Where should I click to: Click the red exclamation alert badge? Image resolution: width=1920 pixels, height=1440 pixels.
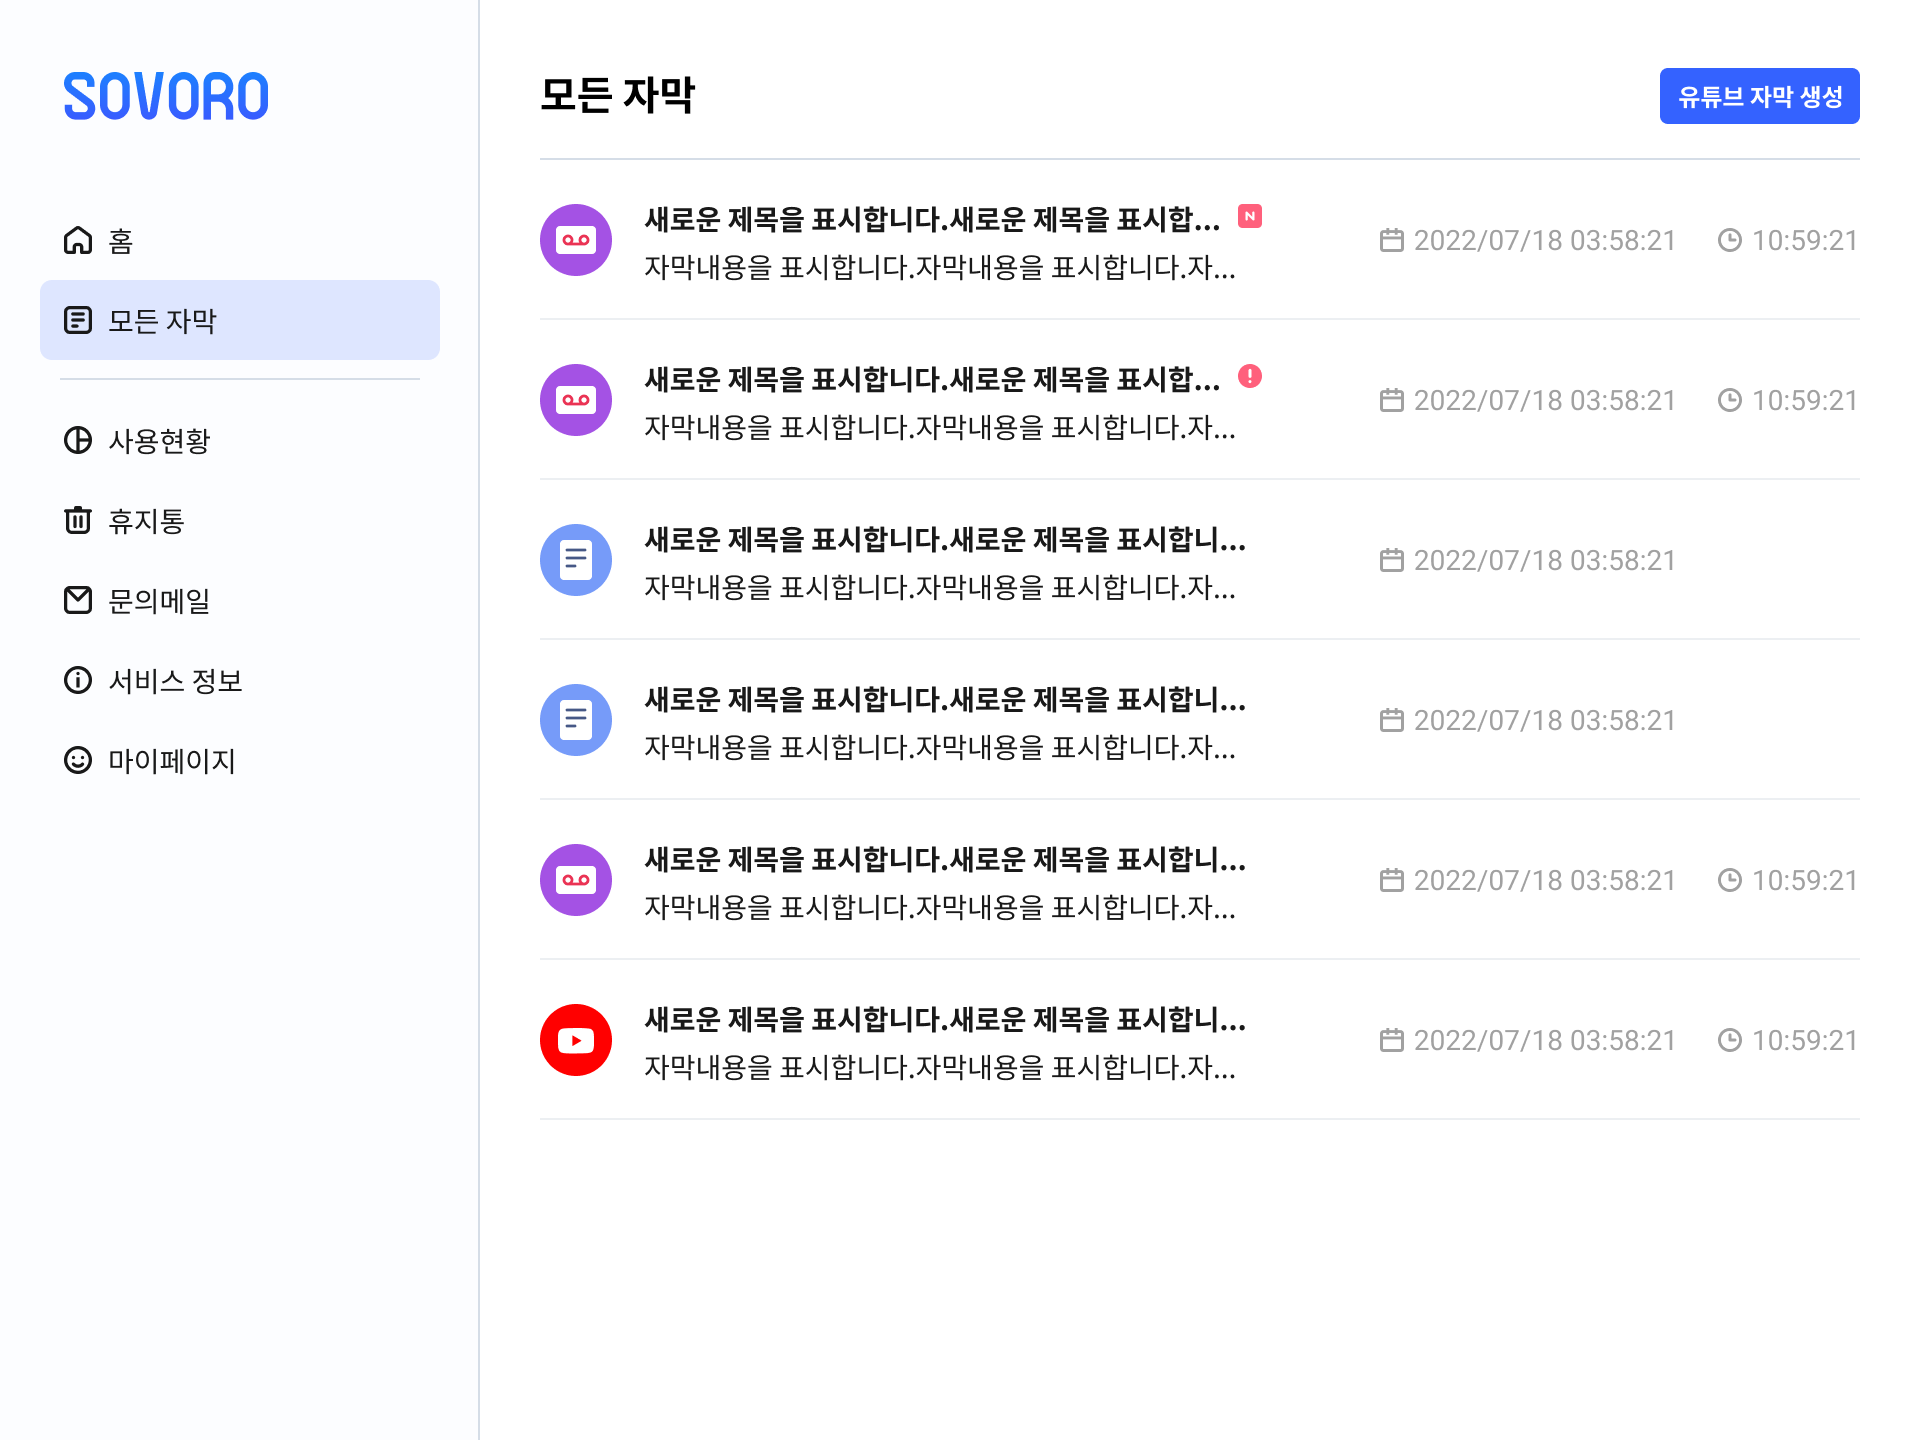[x=1250, y=376]
